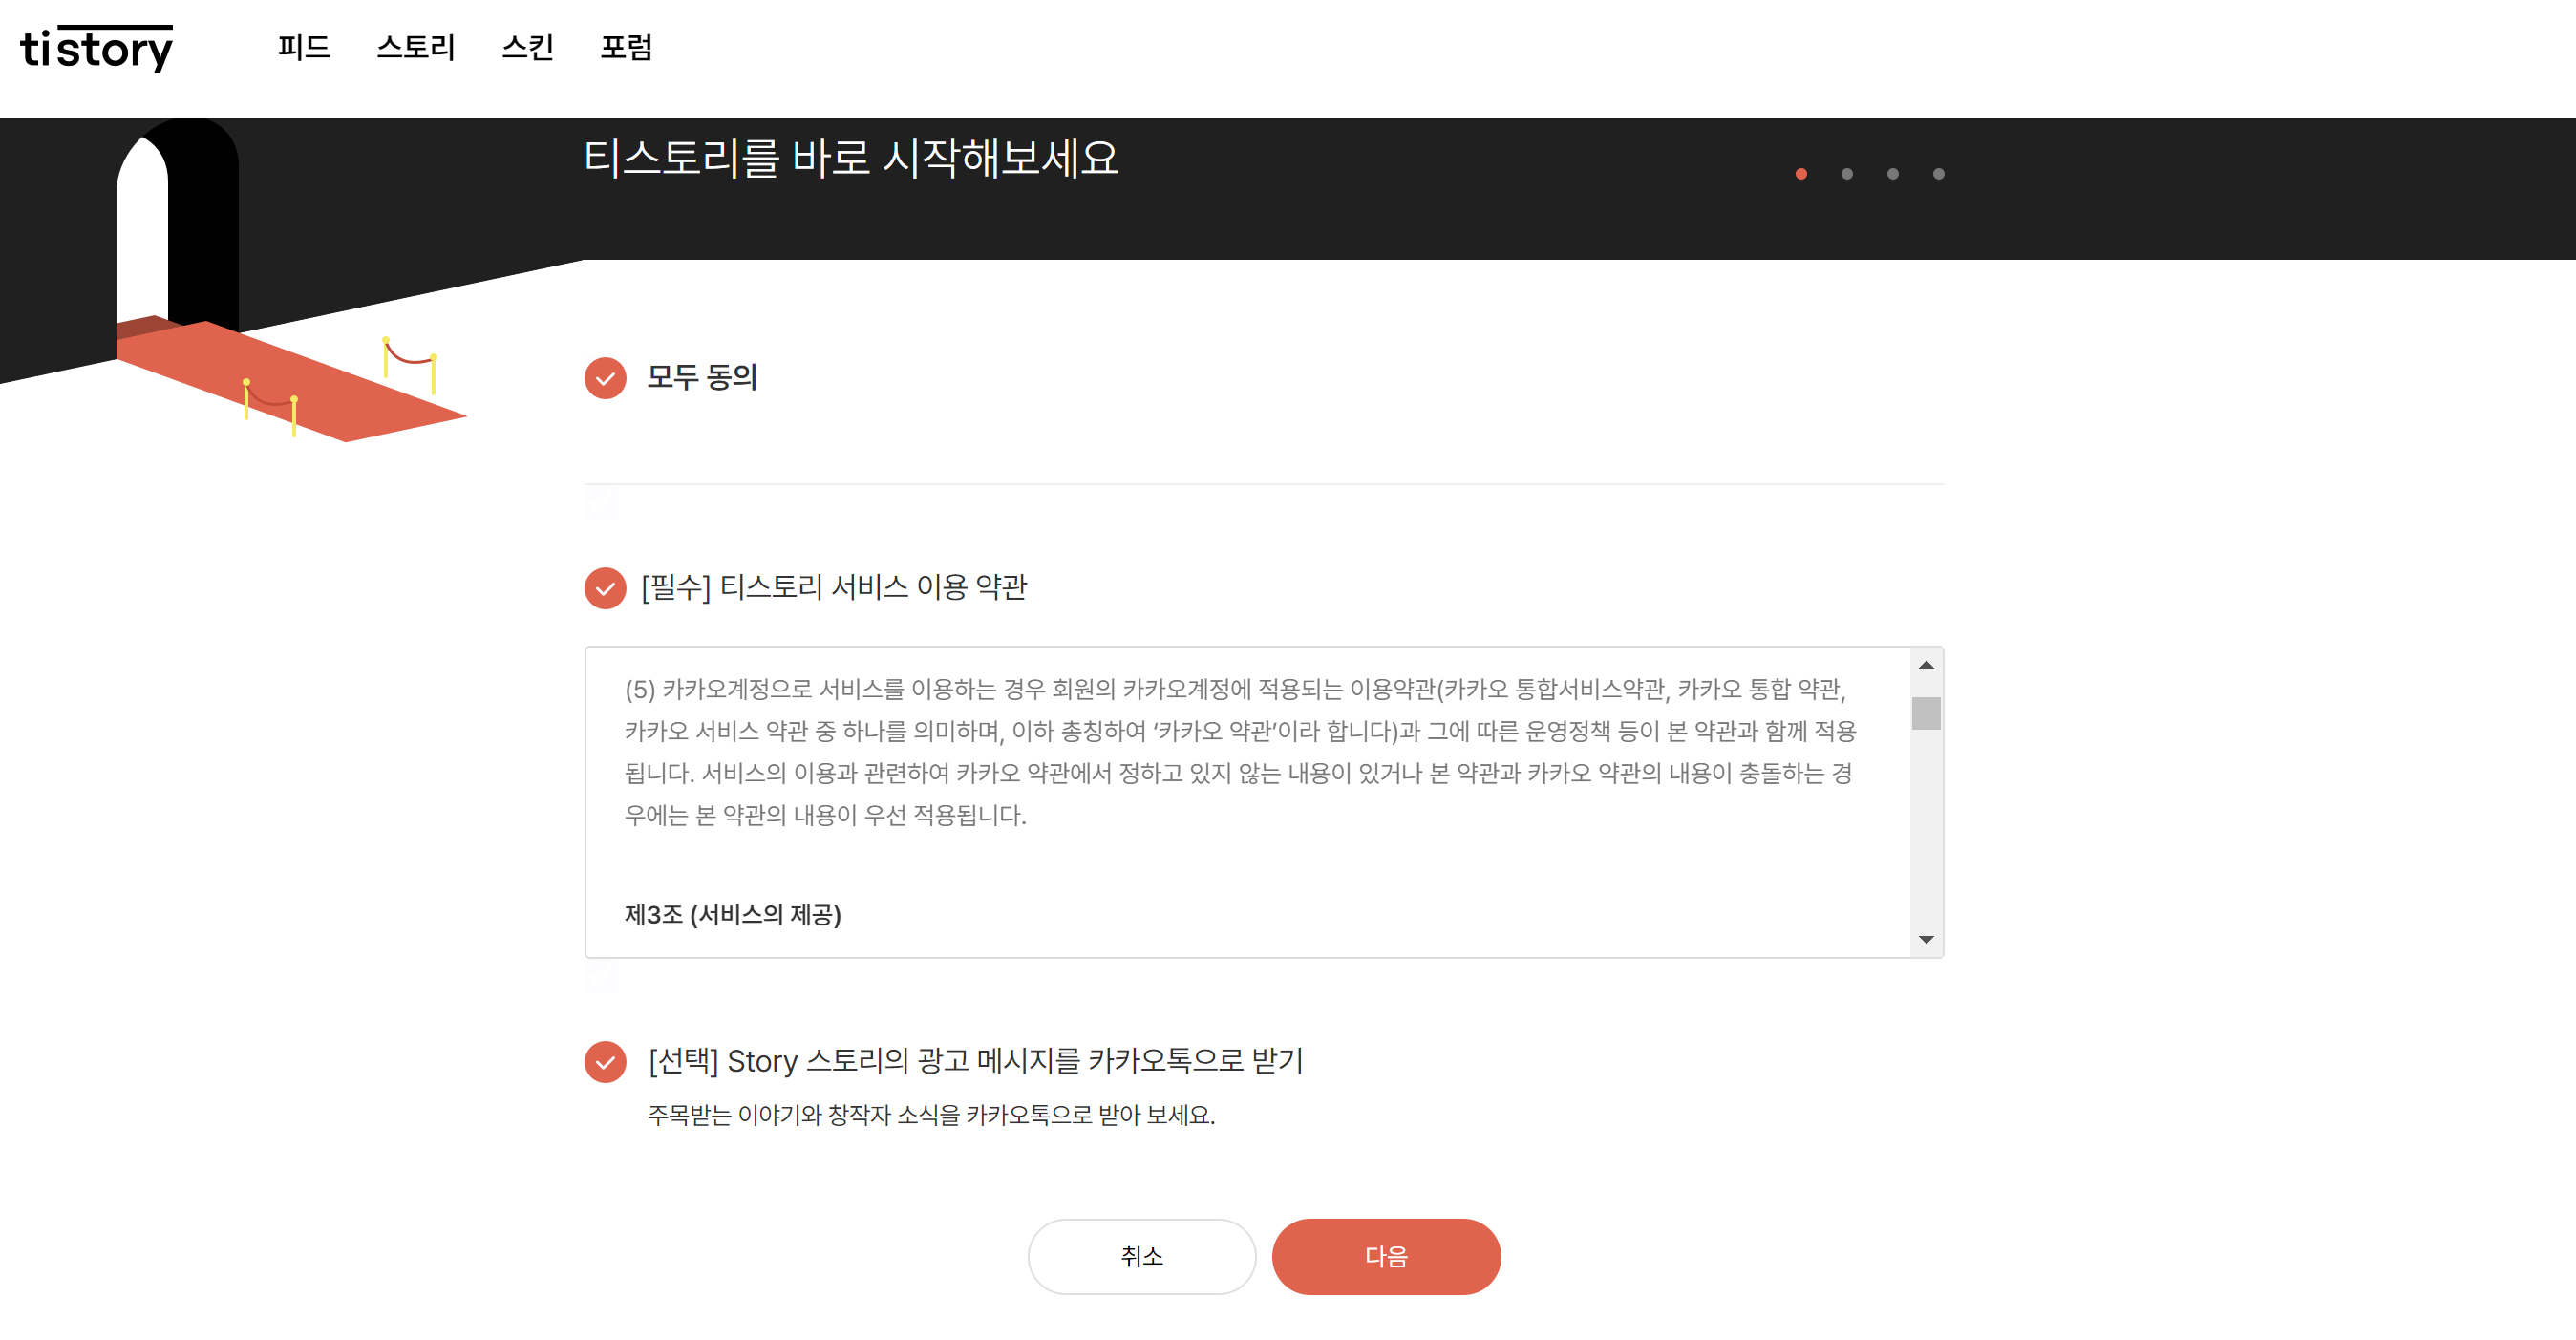Open the 포럼 menu

point(626,47)
